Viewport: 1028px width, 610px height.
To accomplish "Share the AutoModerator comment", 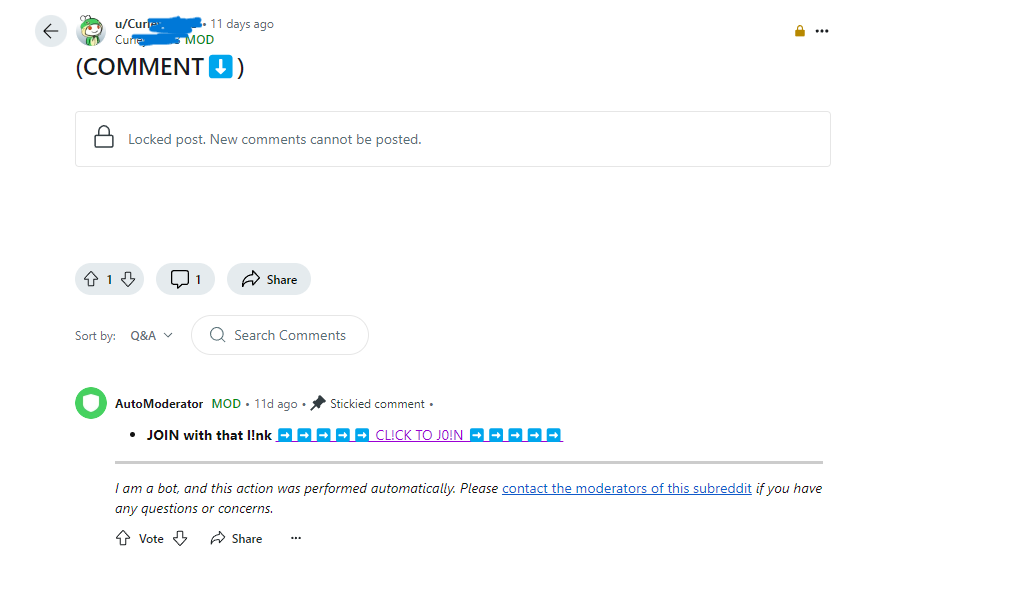I will (236, 539).
